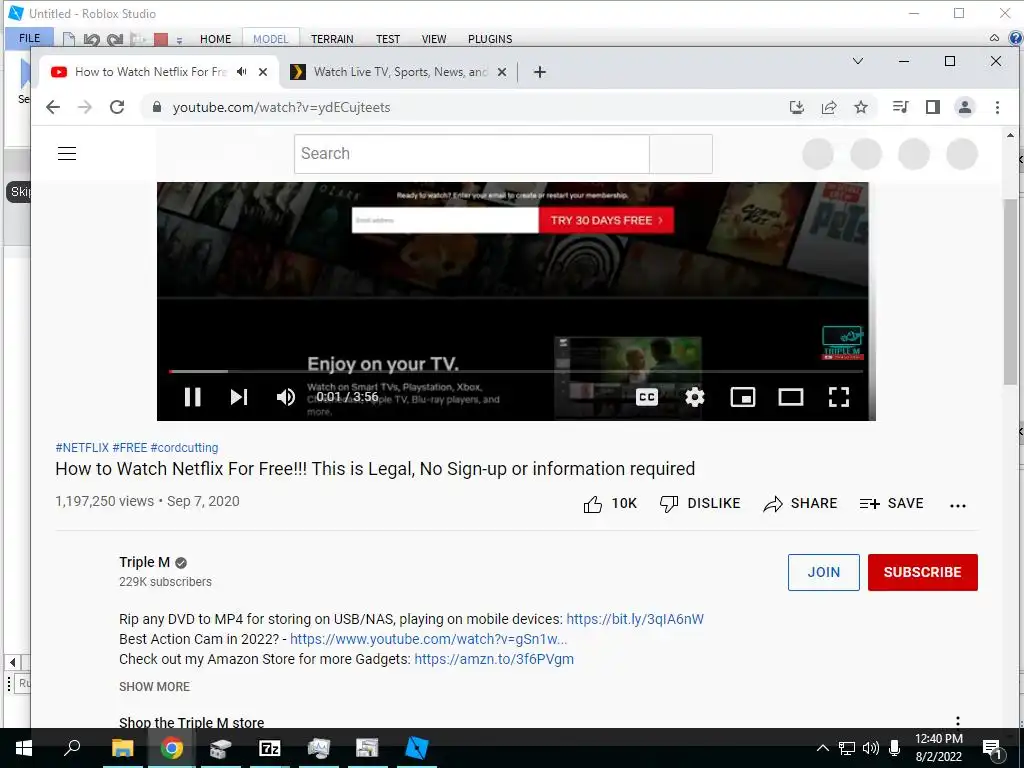Image resolution: width=1024 pixels, height=768 pixels.
Task: Click the DISLIKE button
Action: tap(699, 504)
